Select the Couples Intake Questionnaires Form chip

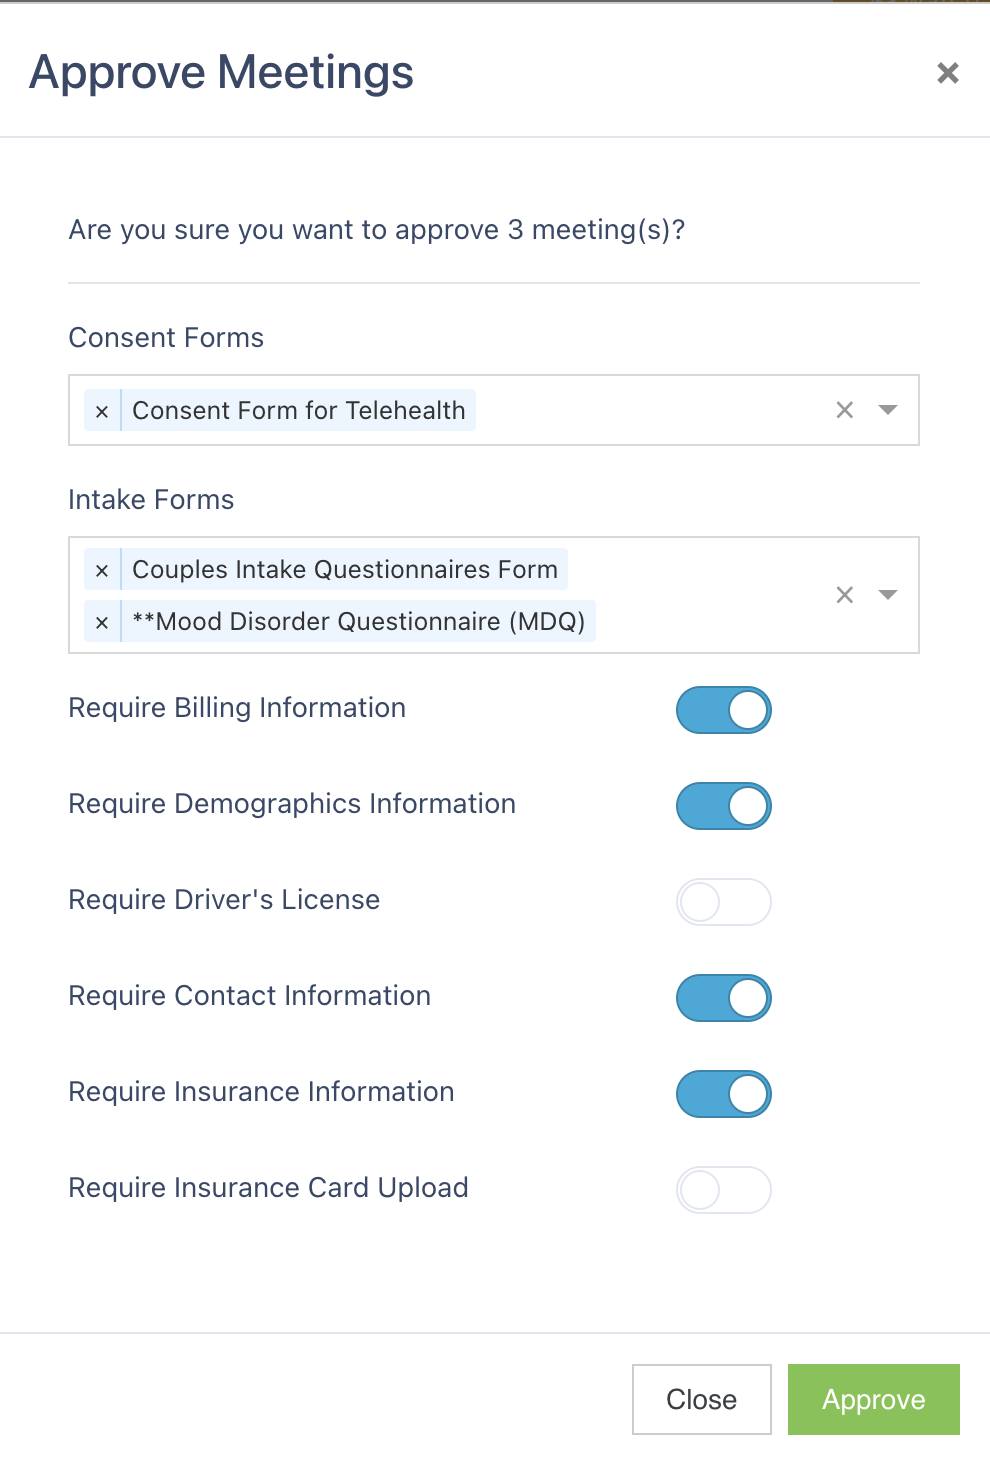click(345, 570)
